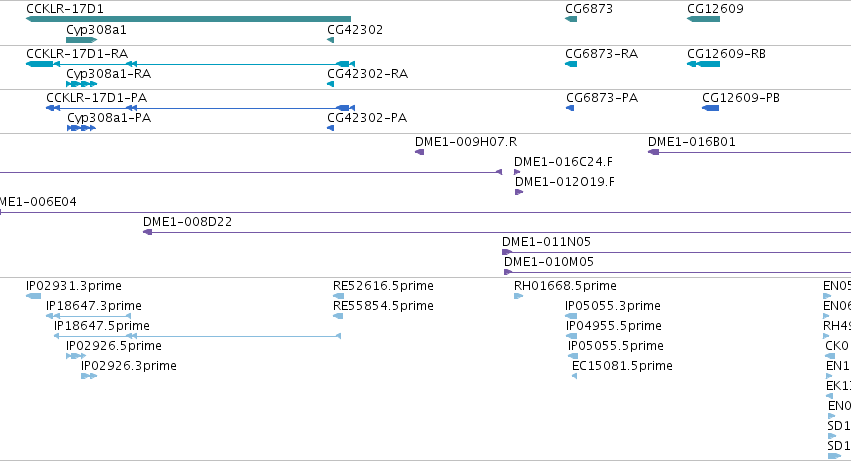Select CG42302-RA transcript arrow
The width and height of the screenshot is (851, 461).
331,84
